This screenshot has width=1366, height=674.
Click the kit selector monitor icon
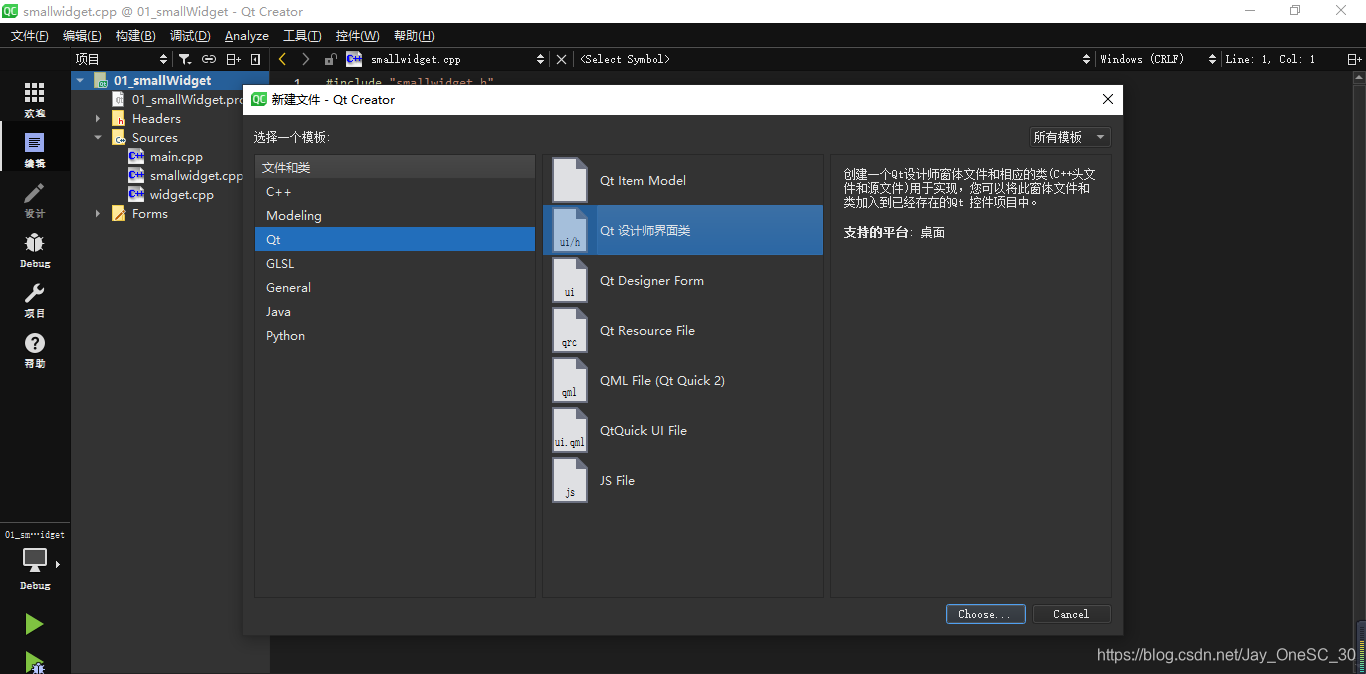tap(35, 560)
